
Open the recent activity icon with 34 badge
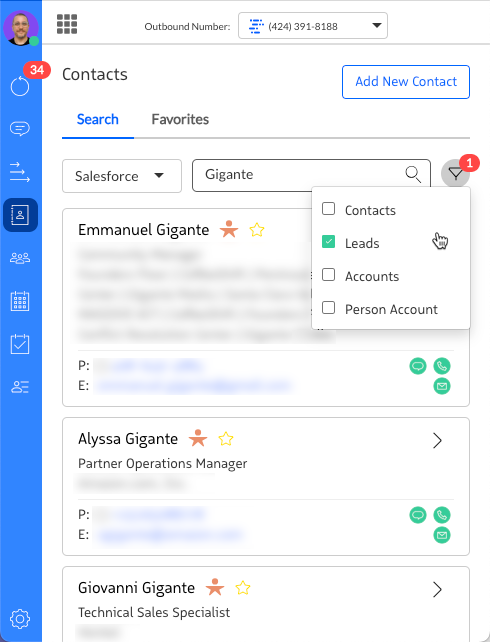click(20, 86)
